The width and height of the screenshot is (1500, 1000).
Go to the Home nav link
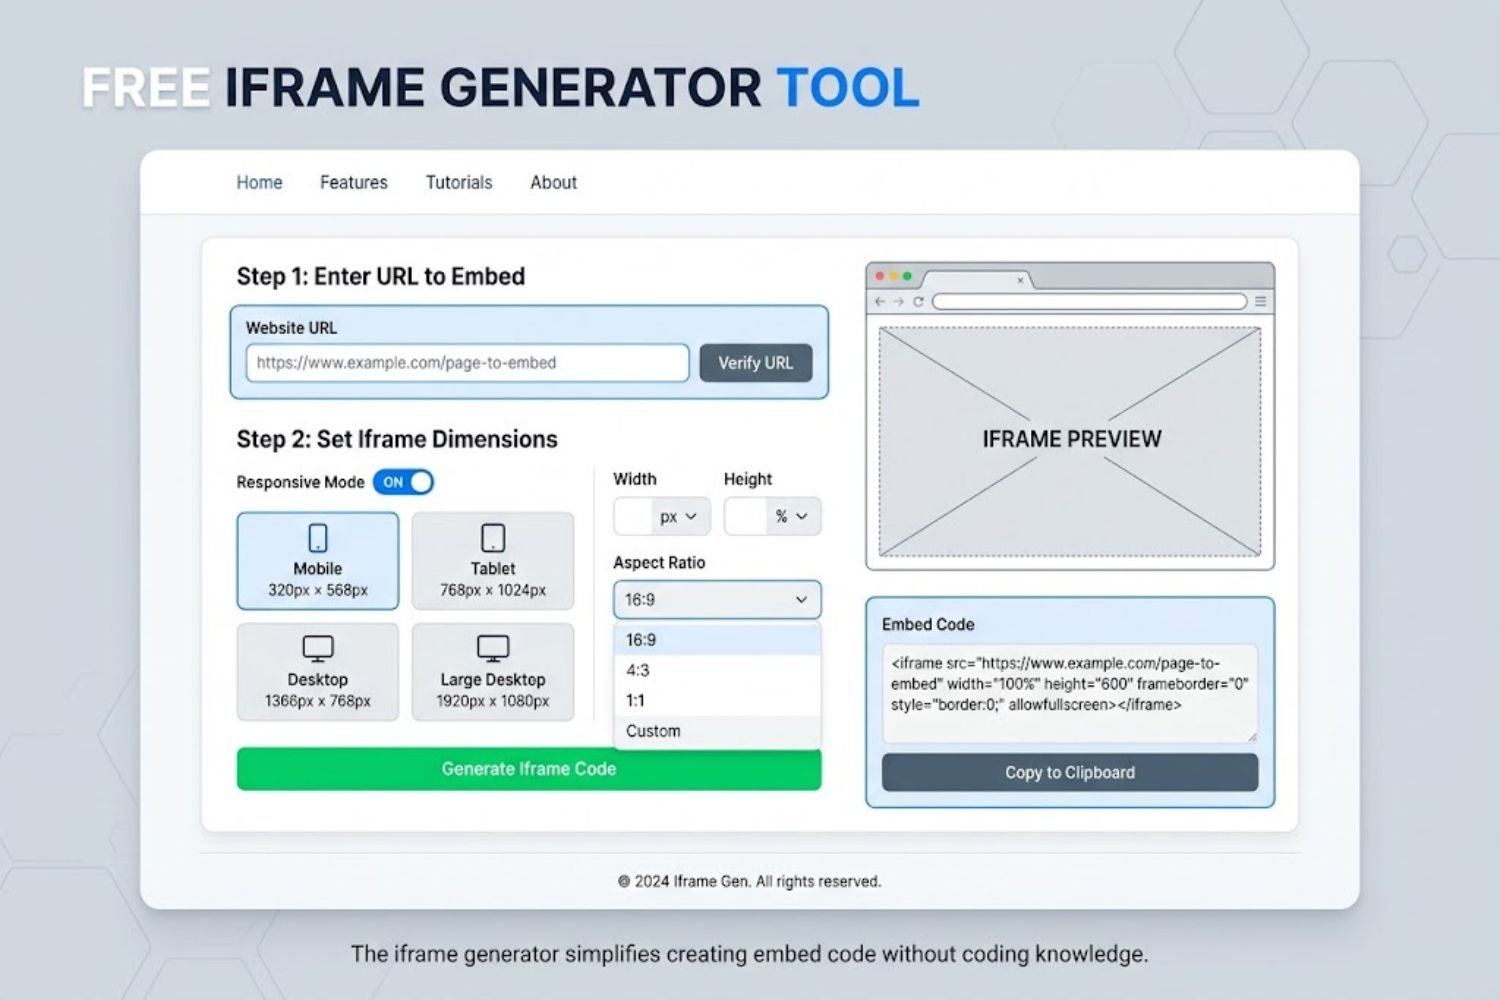259,182
